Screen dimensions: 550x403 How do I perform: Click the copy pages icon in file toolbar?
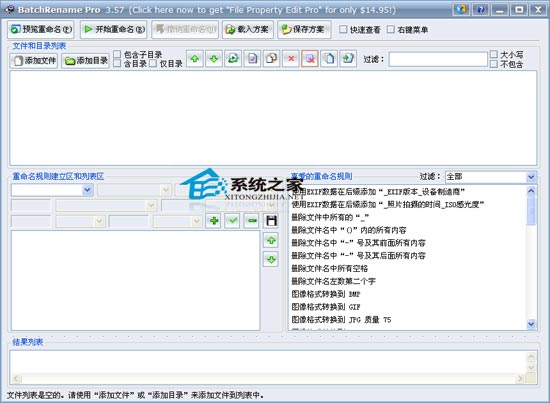point(271,59)
